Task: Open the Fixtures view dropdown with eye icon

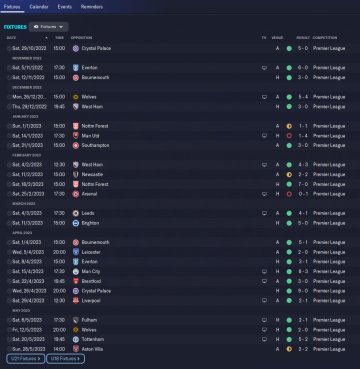Action: [49, 27]
